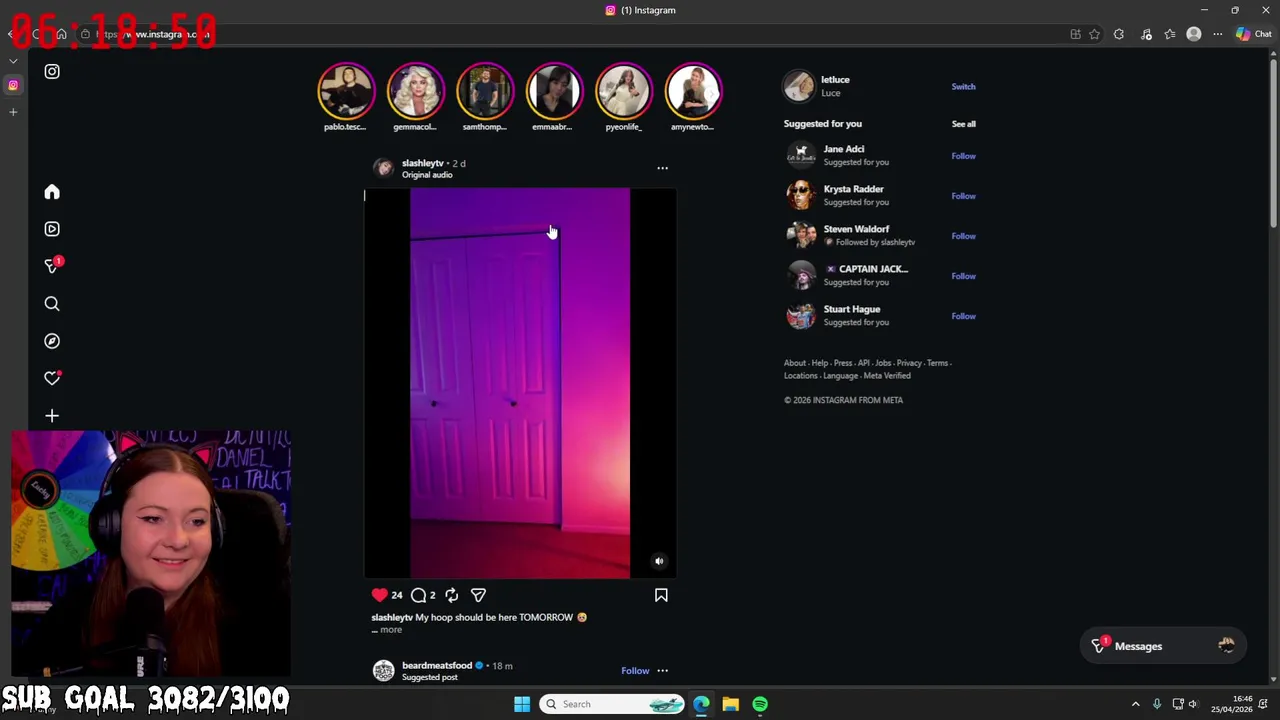Screen dimensions: 1280x720
Task: View pyeonlife_ story
Action: [x=624, y=91]
